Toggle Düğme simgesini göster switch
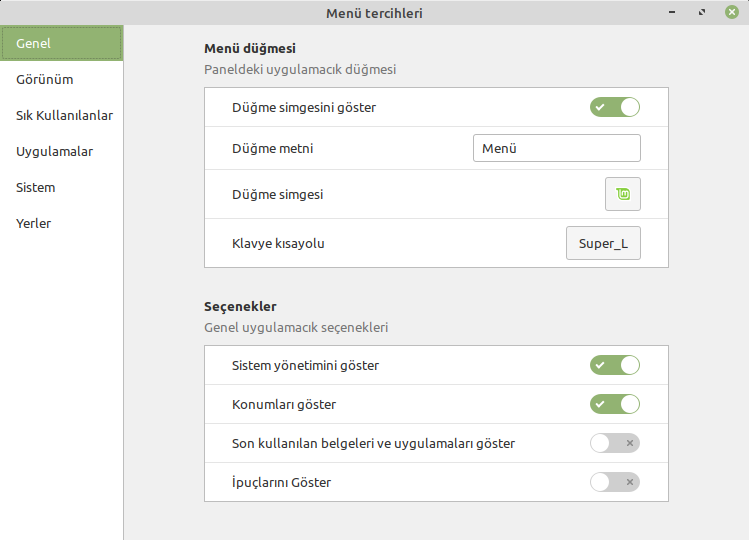The width and height of the screenshot is (749, 540). 615,107
